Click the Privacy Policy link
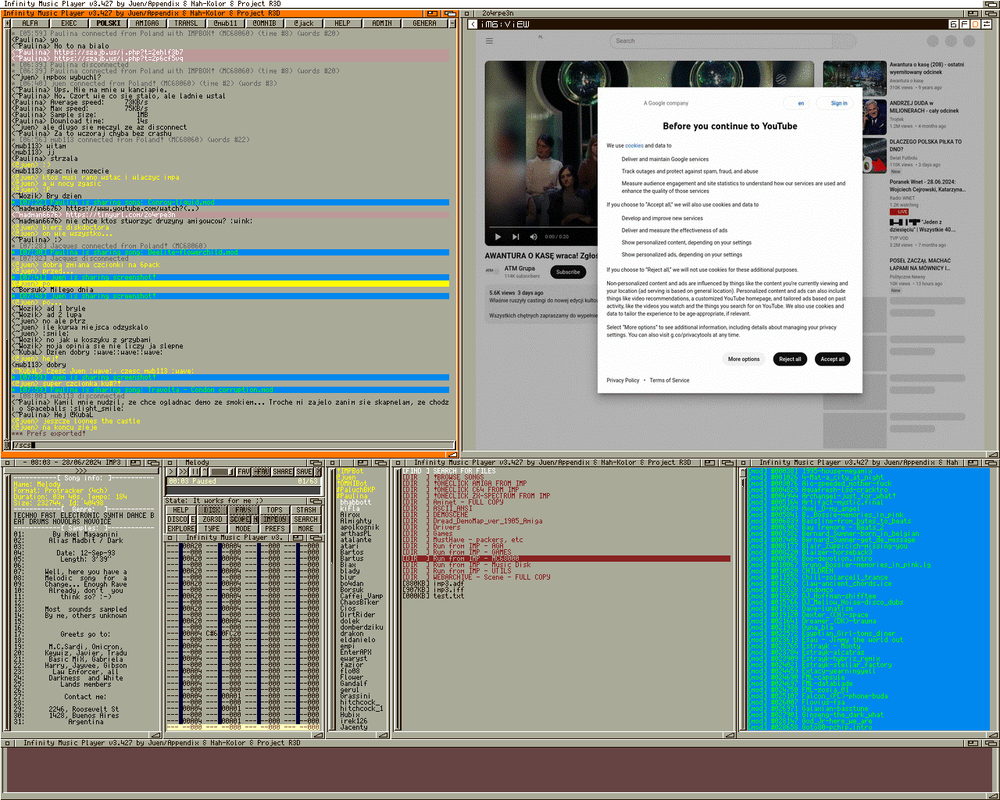Viewport: 1000px width, 800px height. tap(622, 380)
